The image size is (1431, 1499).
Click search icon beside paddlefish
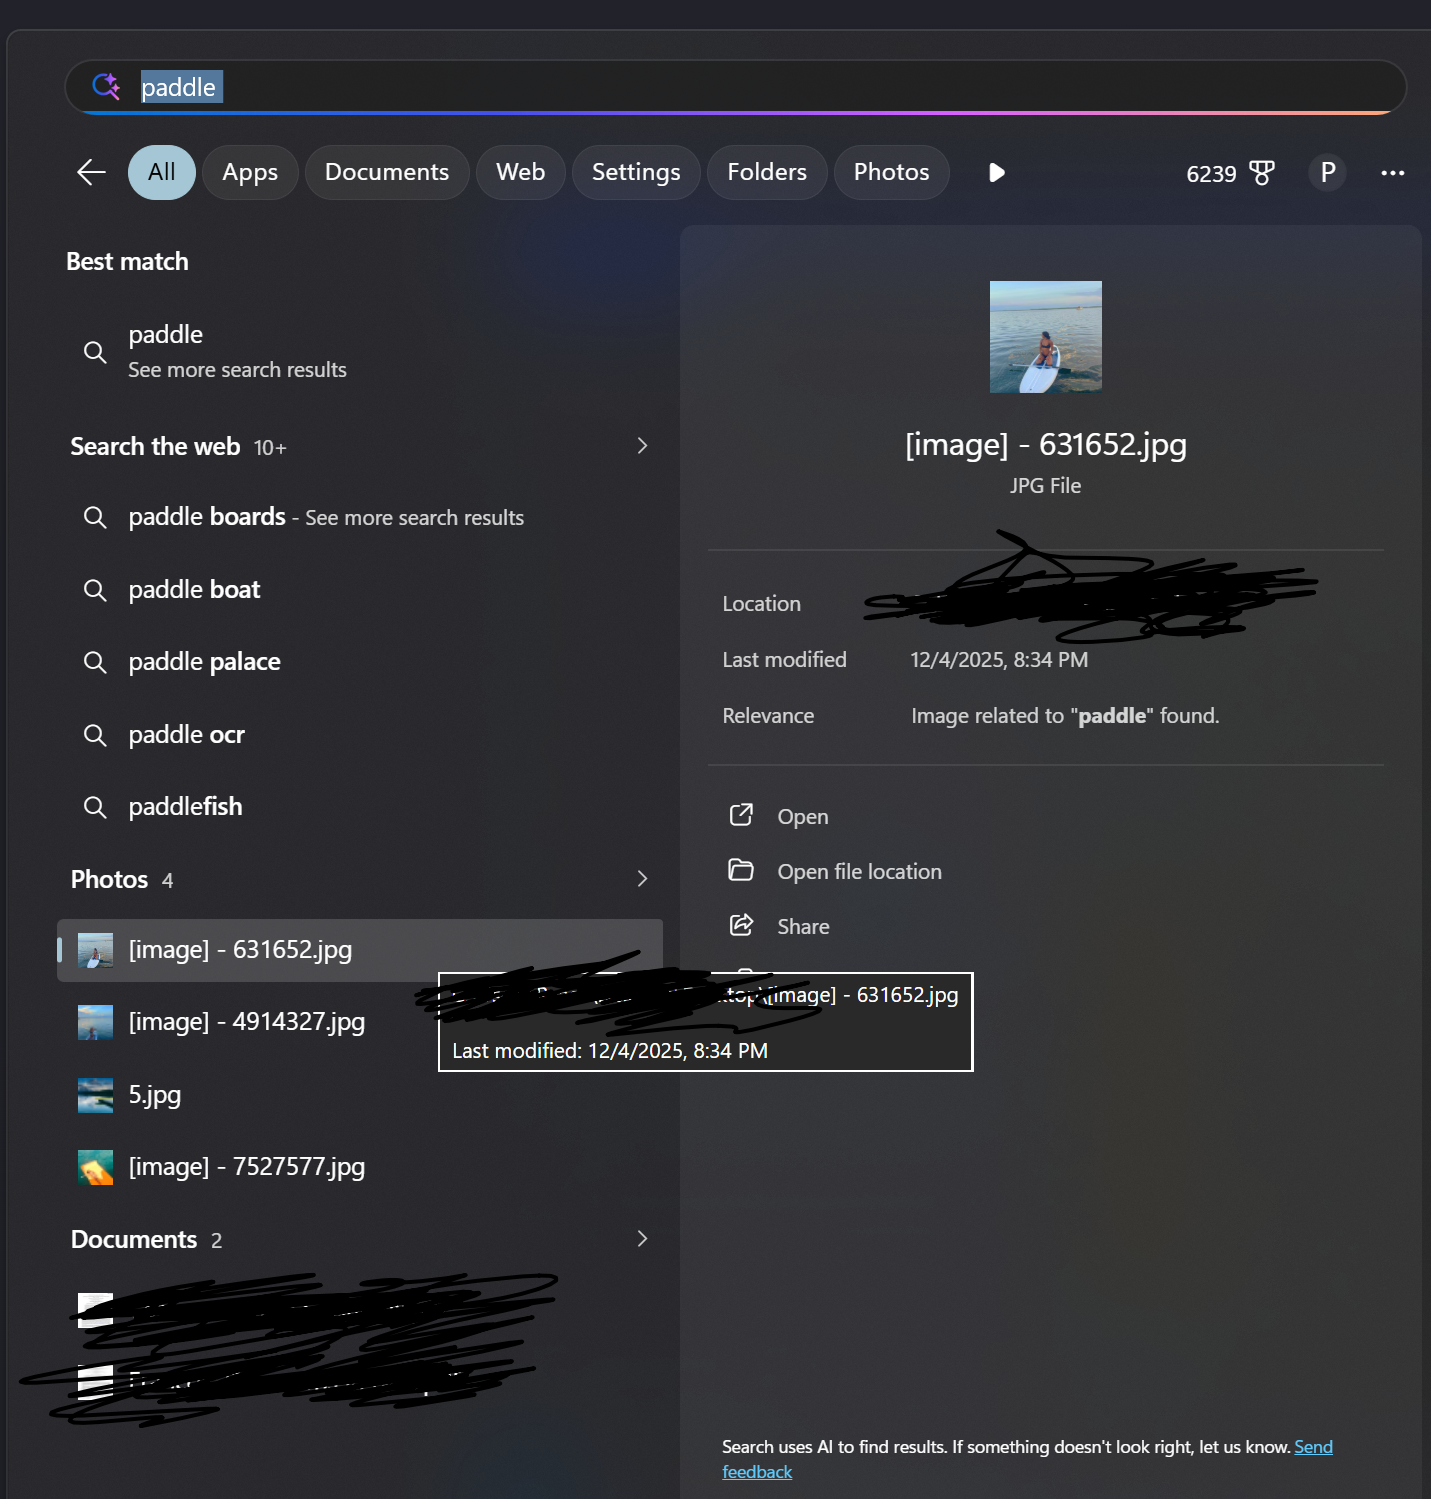(95, 807)
